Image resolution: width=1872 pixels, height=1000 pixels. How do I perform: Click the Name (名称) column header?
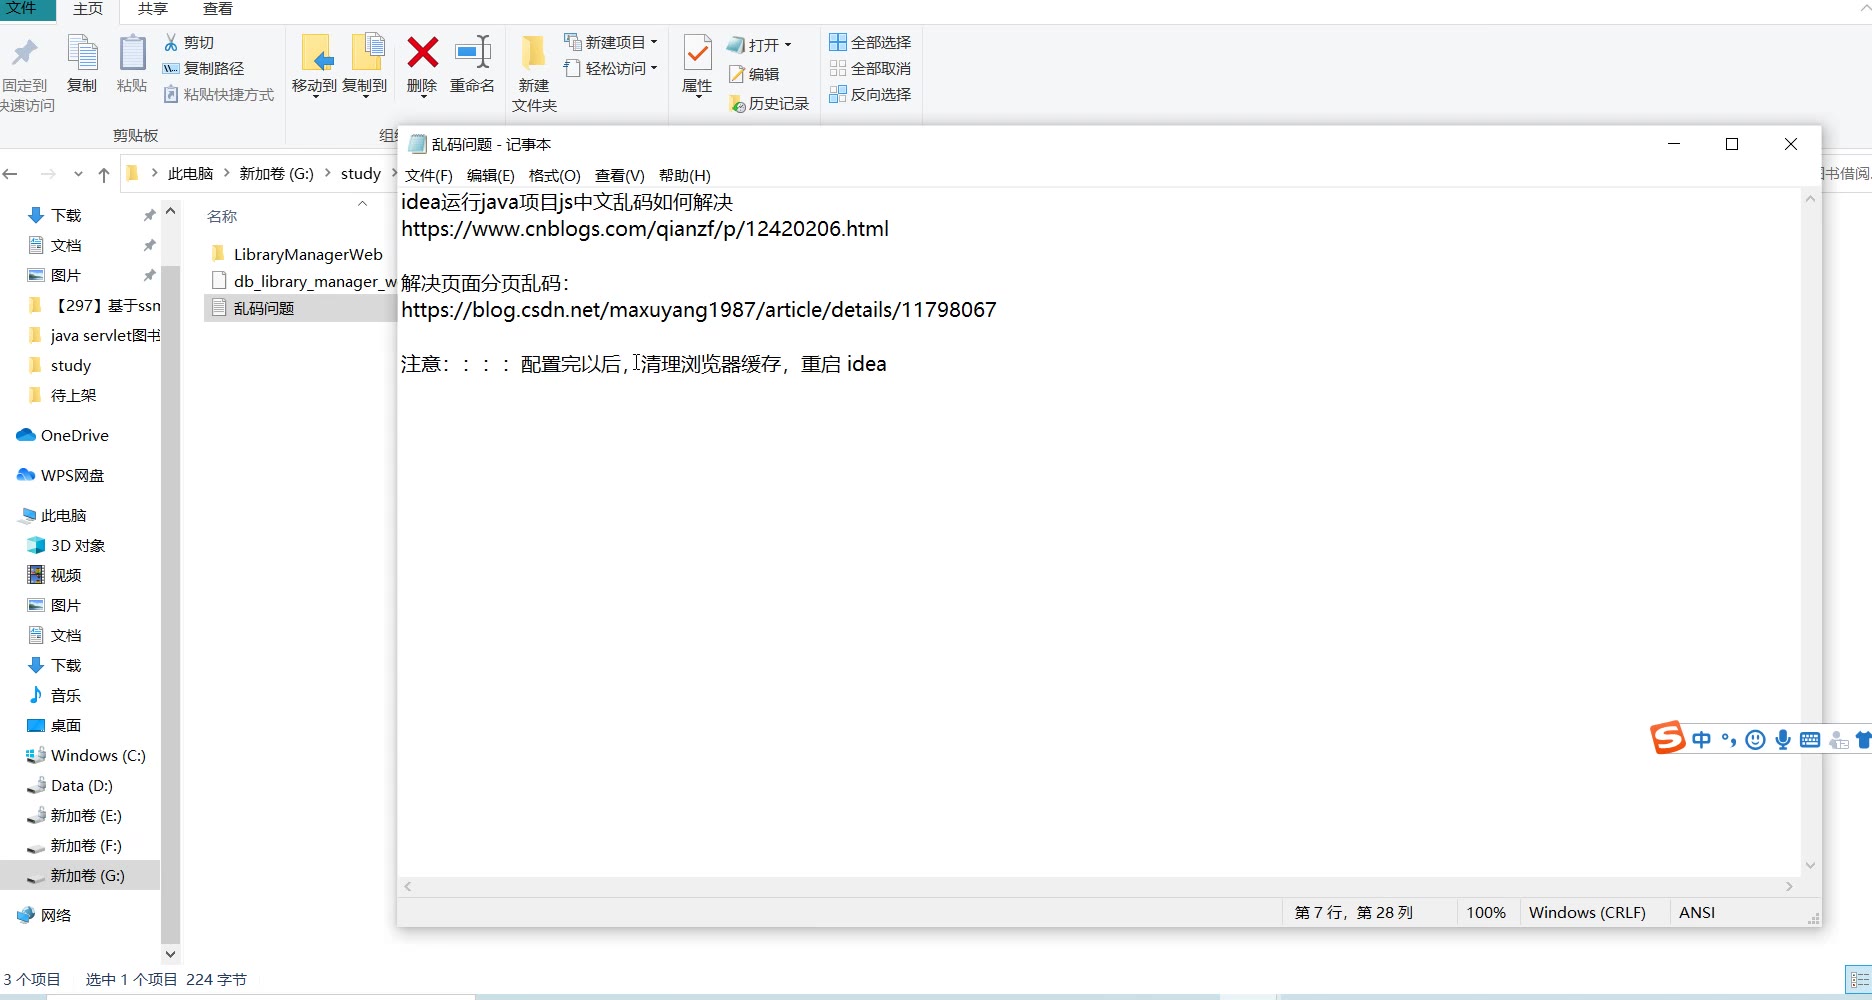[222, 216]
